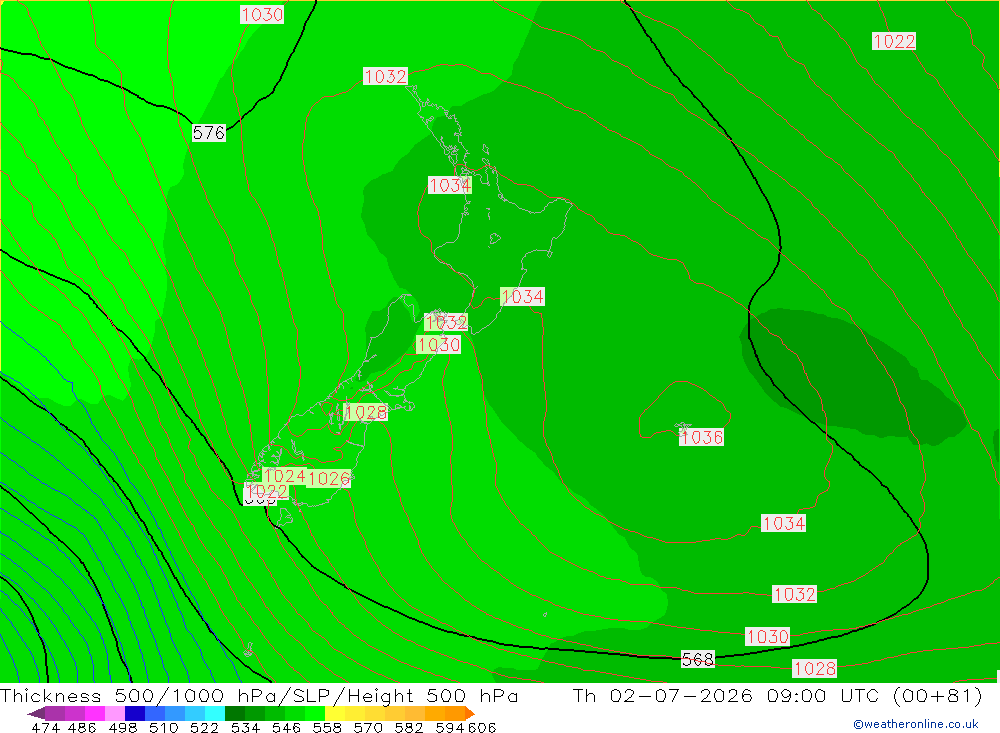Click the 1030 label above the 568 contour

coord(768,636)
